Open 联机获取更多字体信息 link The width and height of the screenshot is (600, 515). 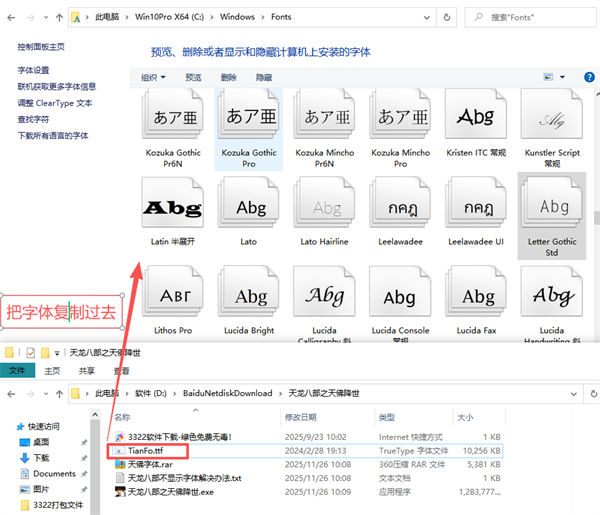(57, 86)
